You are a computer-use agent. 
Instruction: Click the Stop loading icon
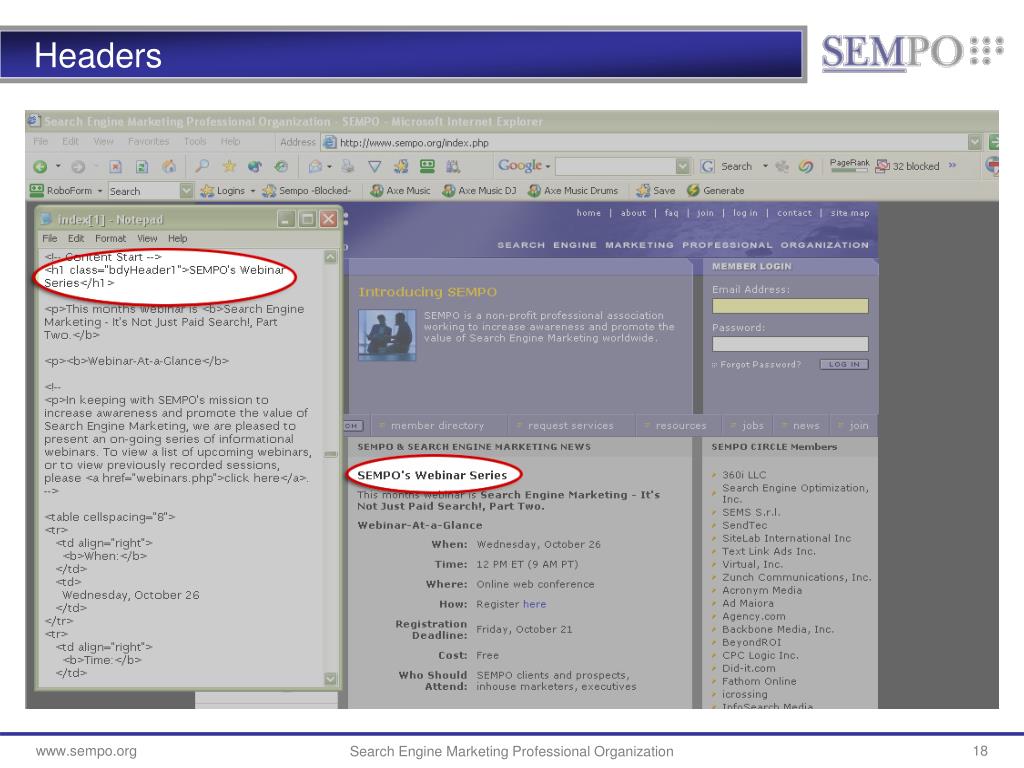point(115,167)
